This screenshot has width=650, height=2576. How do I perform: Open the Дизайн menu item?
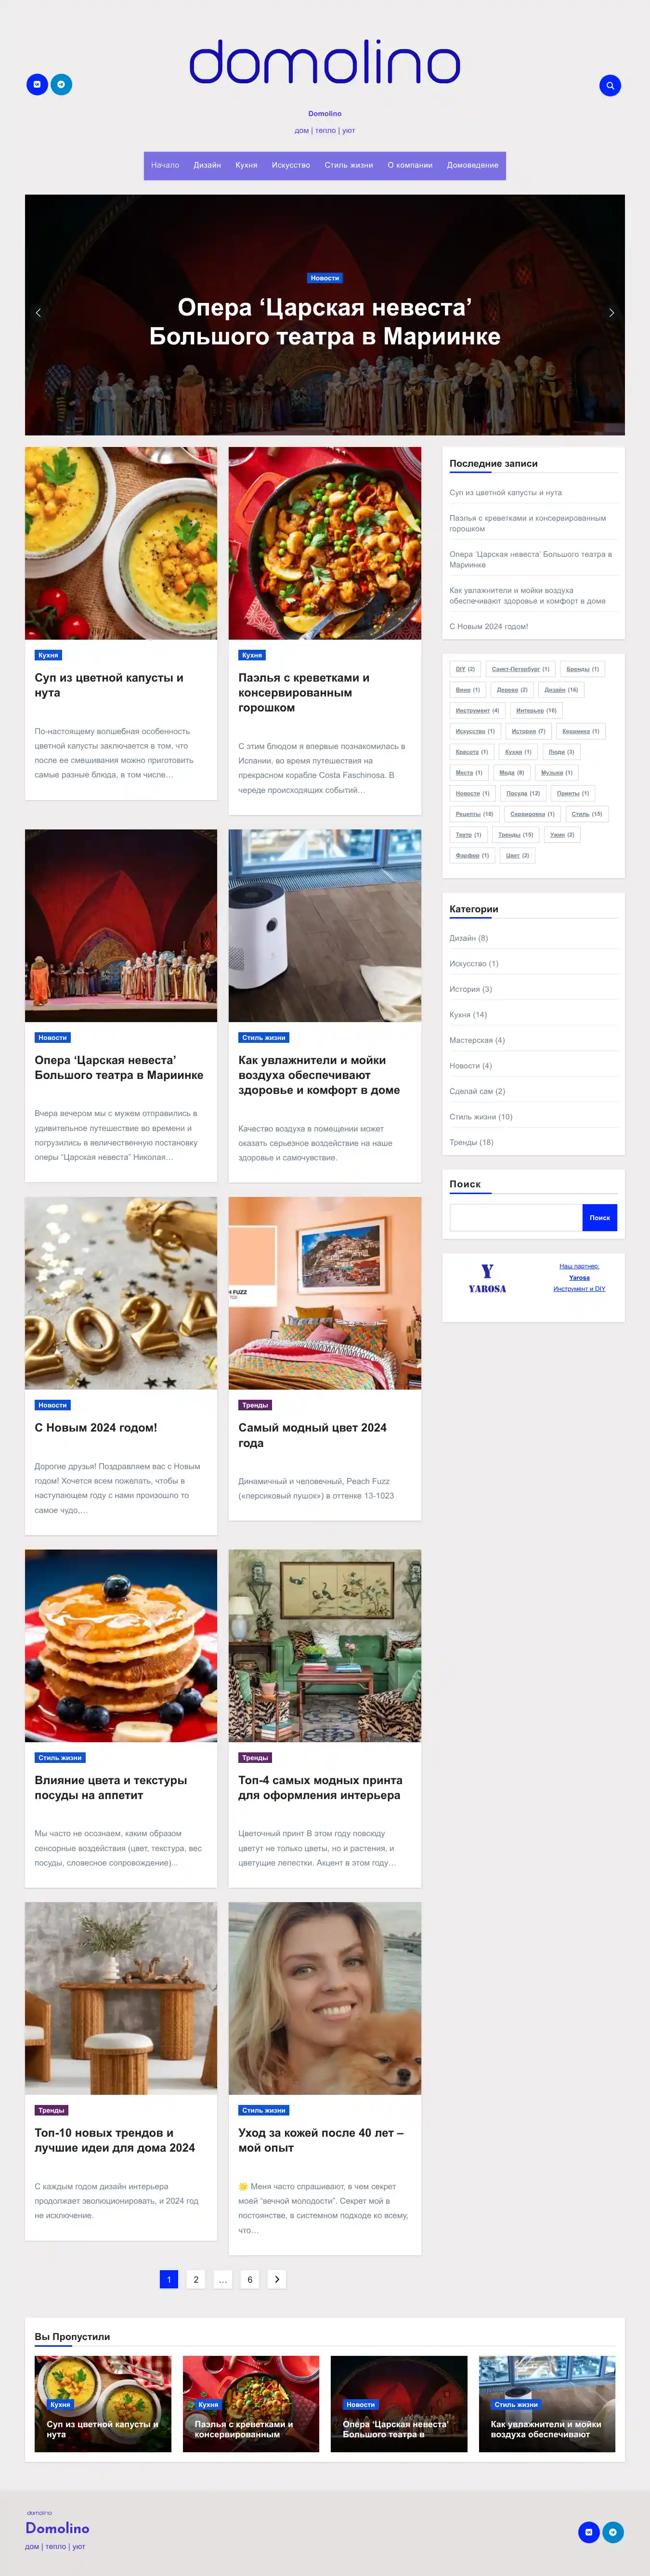(207, 165)
